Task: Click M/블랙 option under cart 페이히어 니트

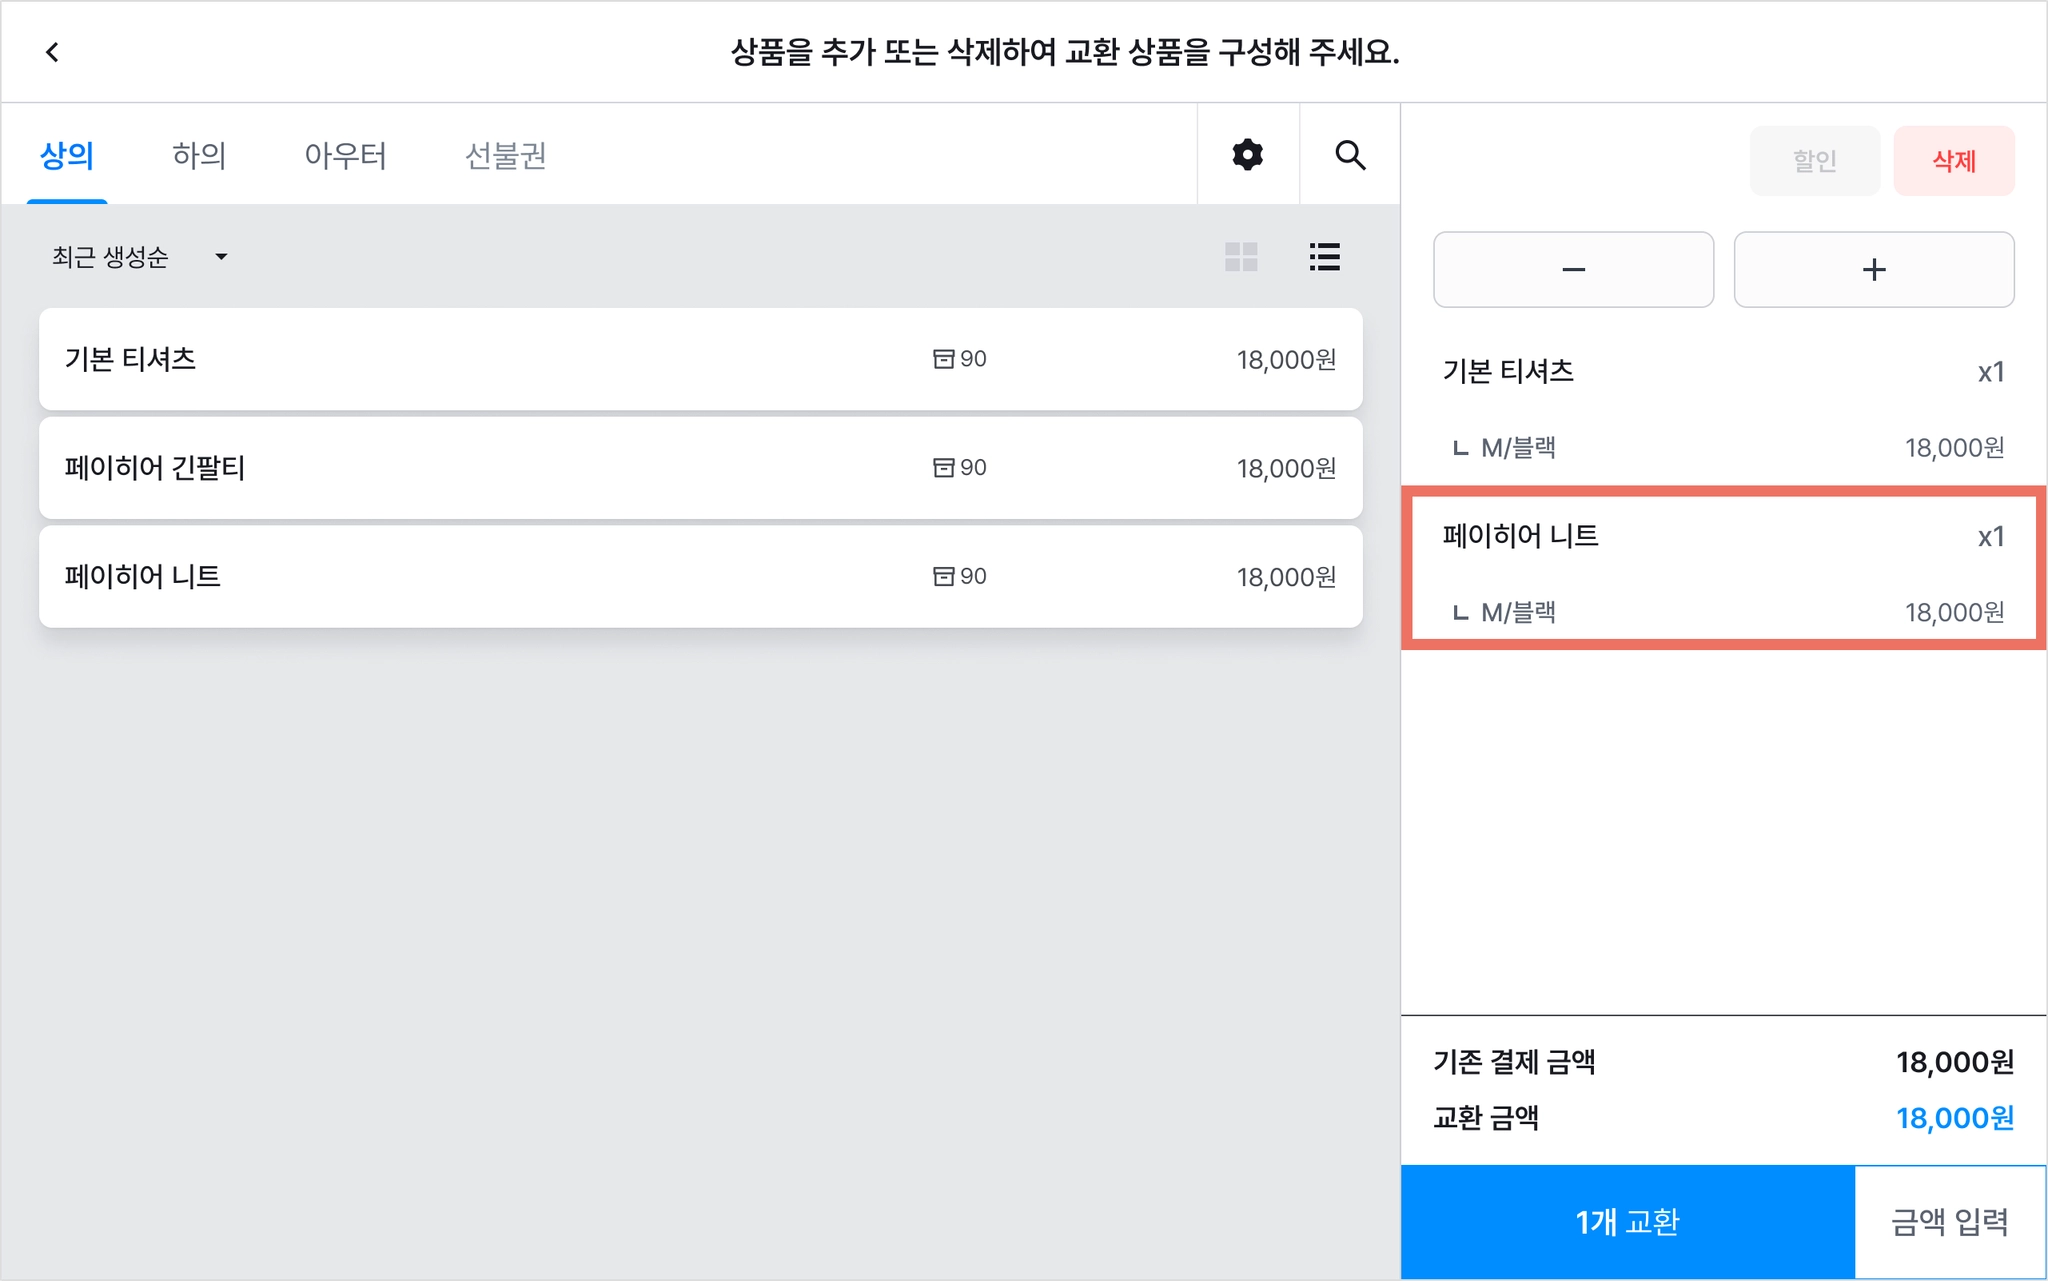Action: pyautogui.click(x=1518, y=613)
